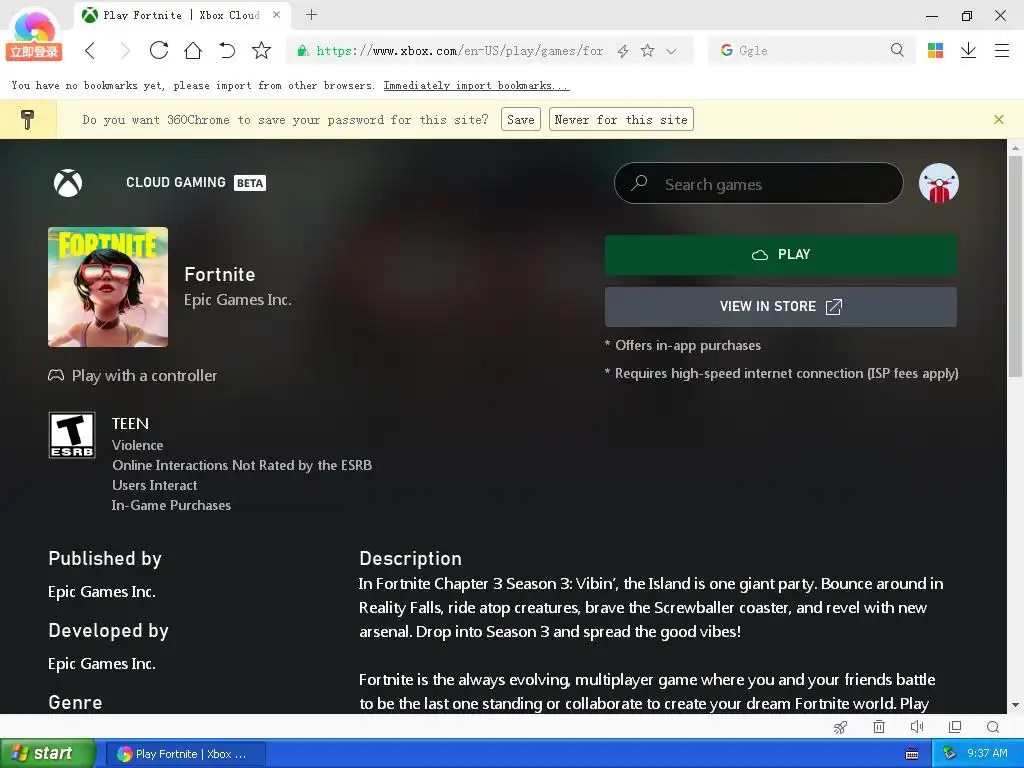Click the 9:37 AM clock
The height and width of the screenshot is (768, 1024).
987,754
